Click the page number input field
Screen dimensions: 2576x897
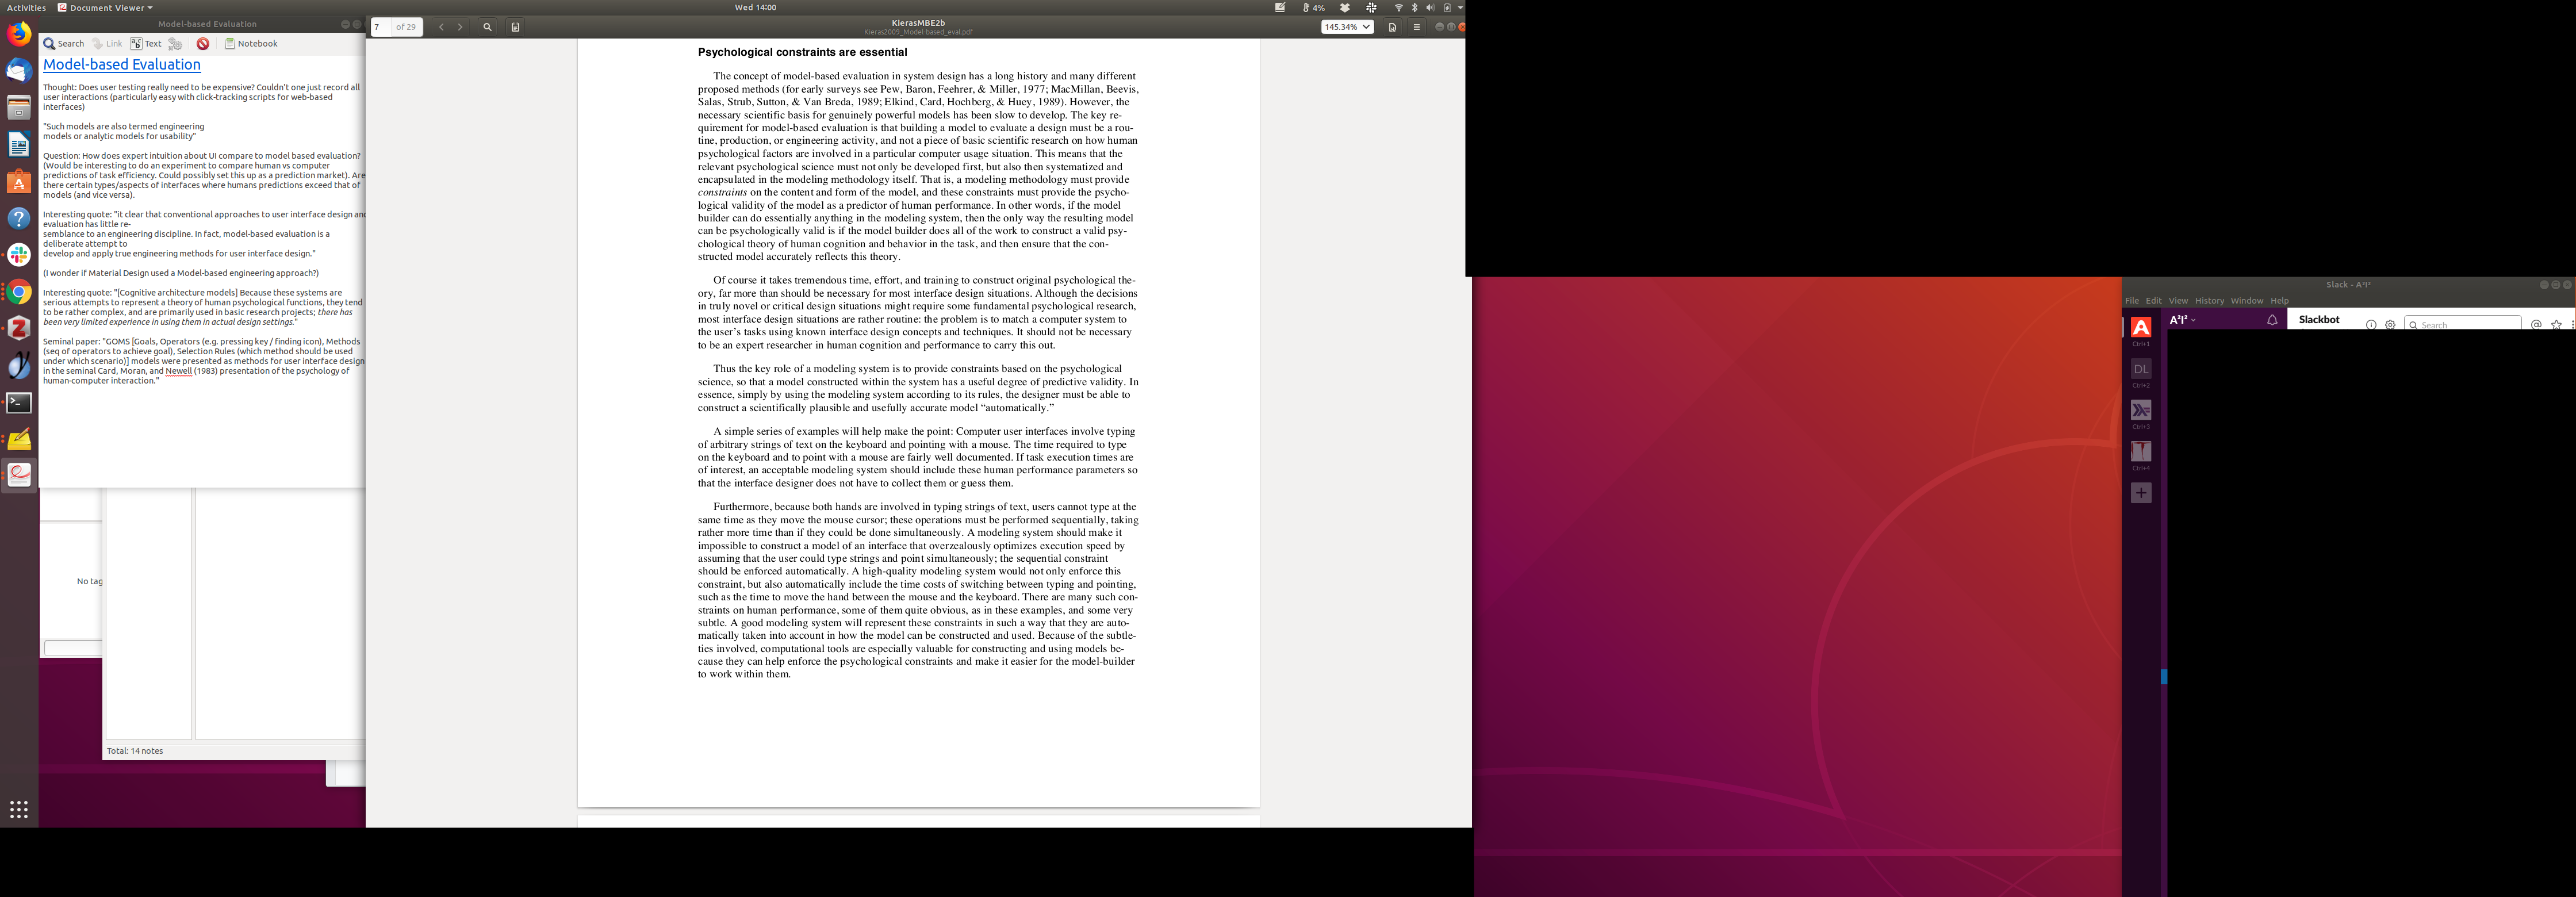pyautogui.click(x=380, y=27)
